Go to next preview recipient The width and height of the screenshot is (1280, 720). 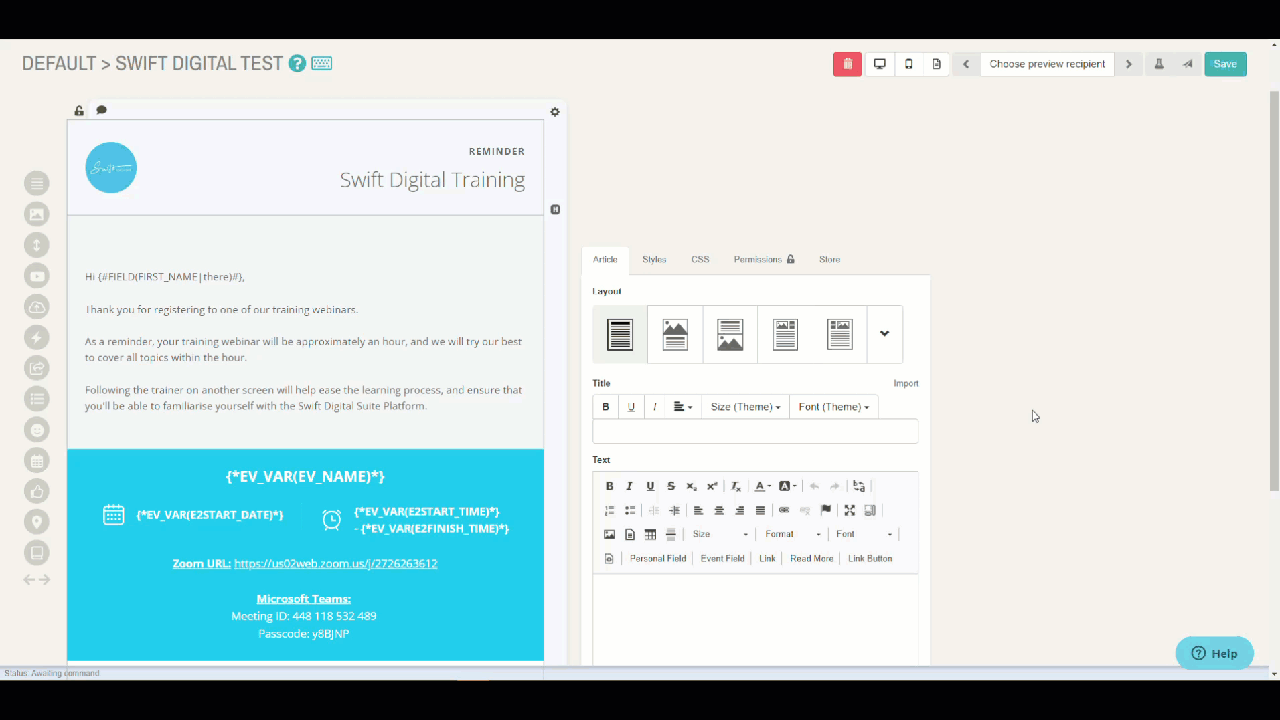click(x=1128, y=64)
